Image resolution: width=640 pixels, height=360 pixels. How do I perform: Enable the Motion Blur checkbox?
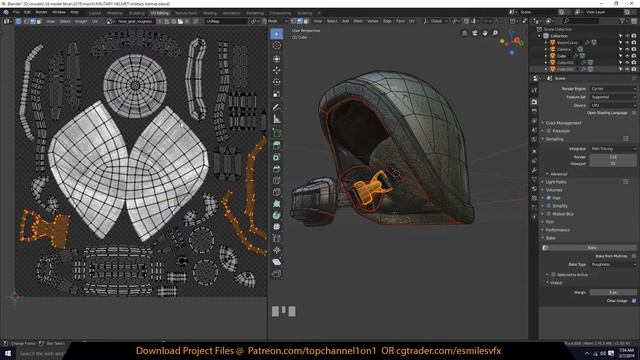pyautogui.click(x=549, y=214)
